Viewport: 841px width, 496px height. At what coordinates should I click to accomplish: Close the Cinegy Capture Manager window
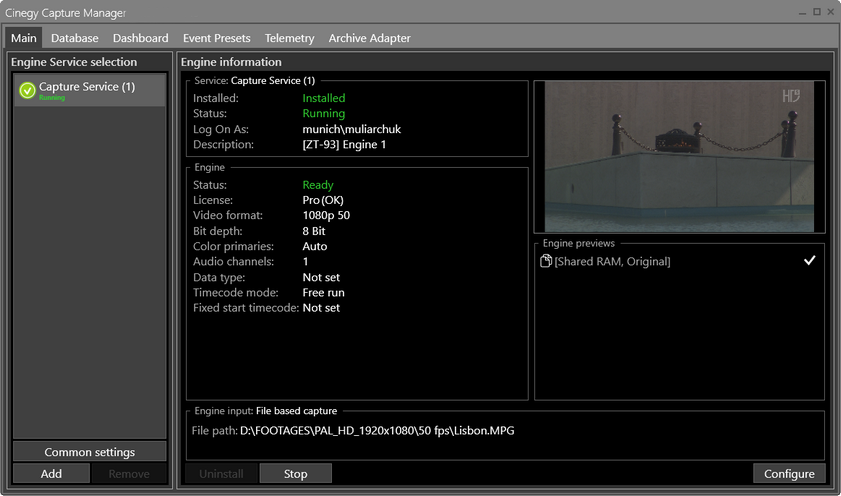tap(830, 12)
